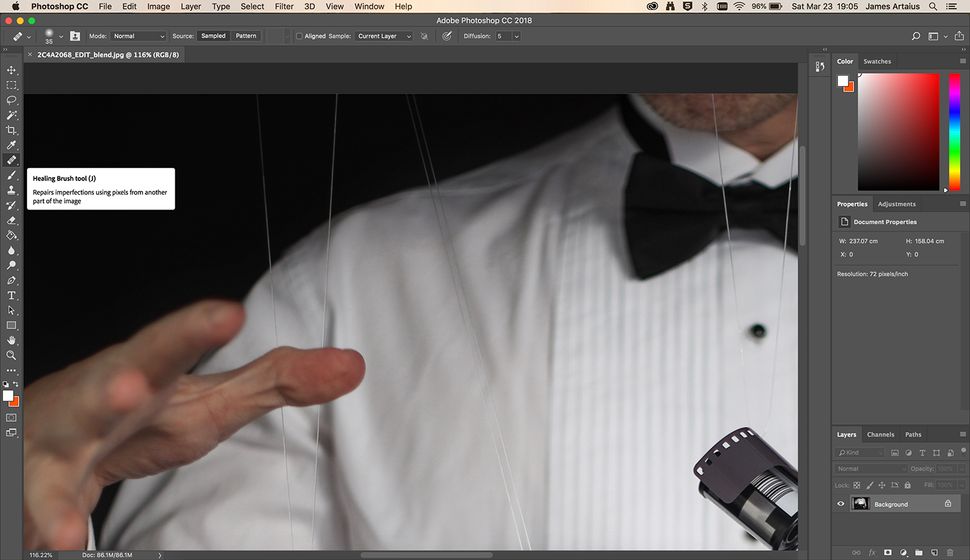The image size is (970, 560).
Task: Open the Layers panel flyout menu
Action: pos(963,434)
